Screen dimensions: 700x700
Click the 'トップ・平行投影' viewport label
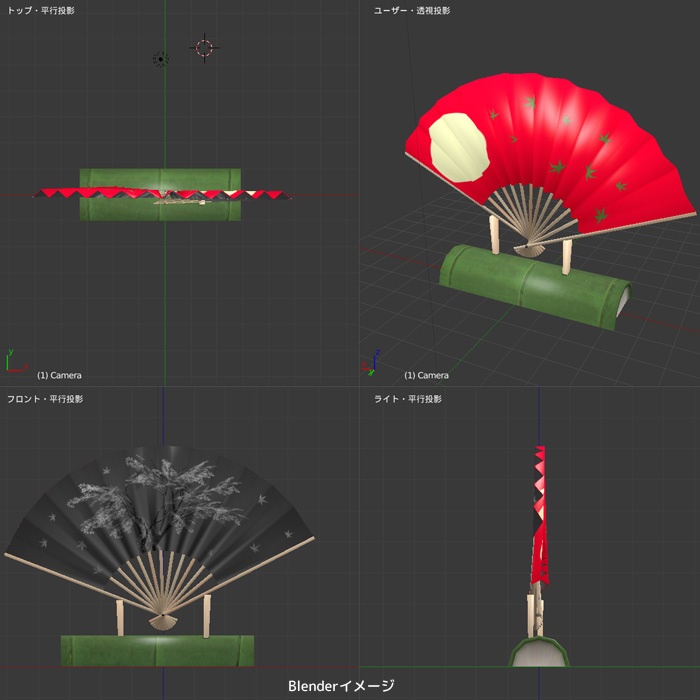pos(41,11)
